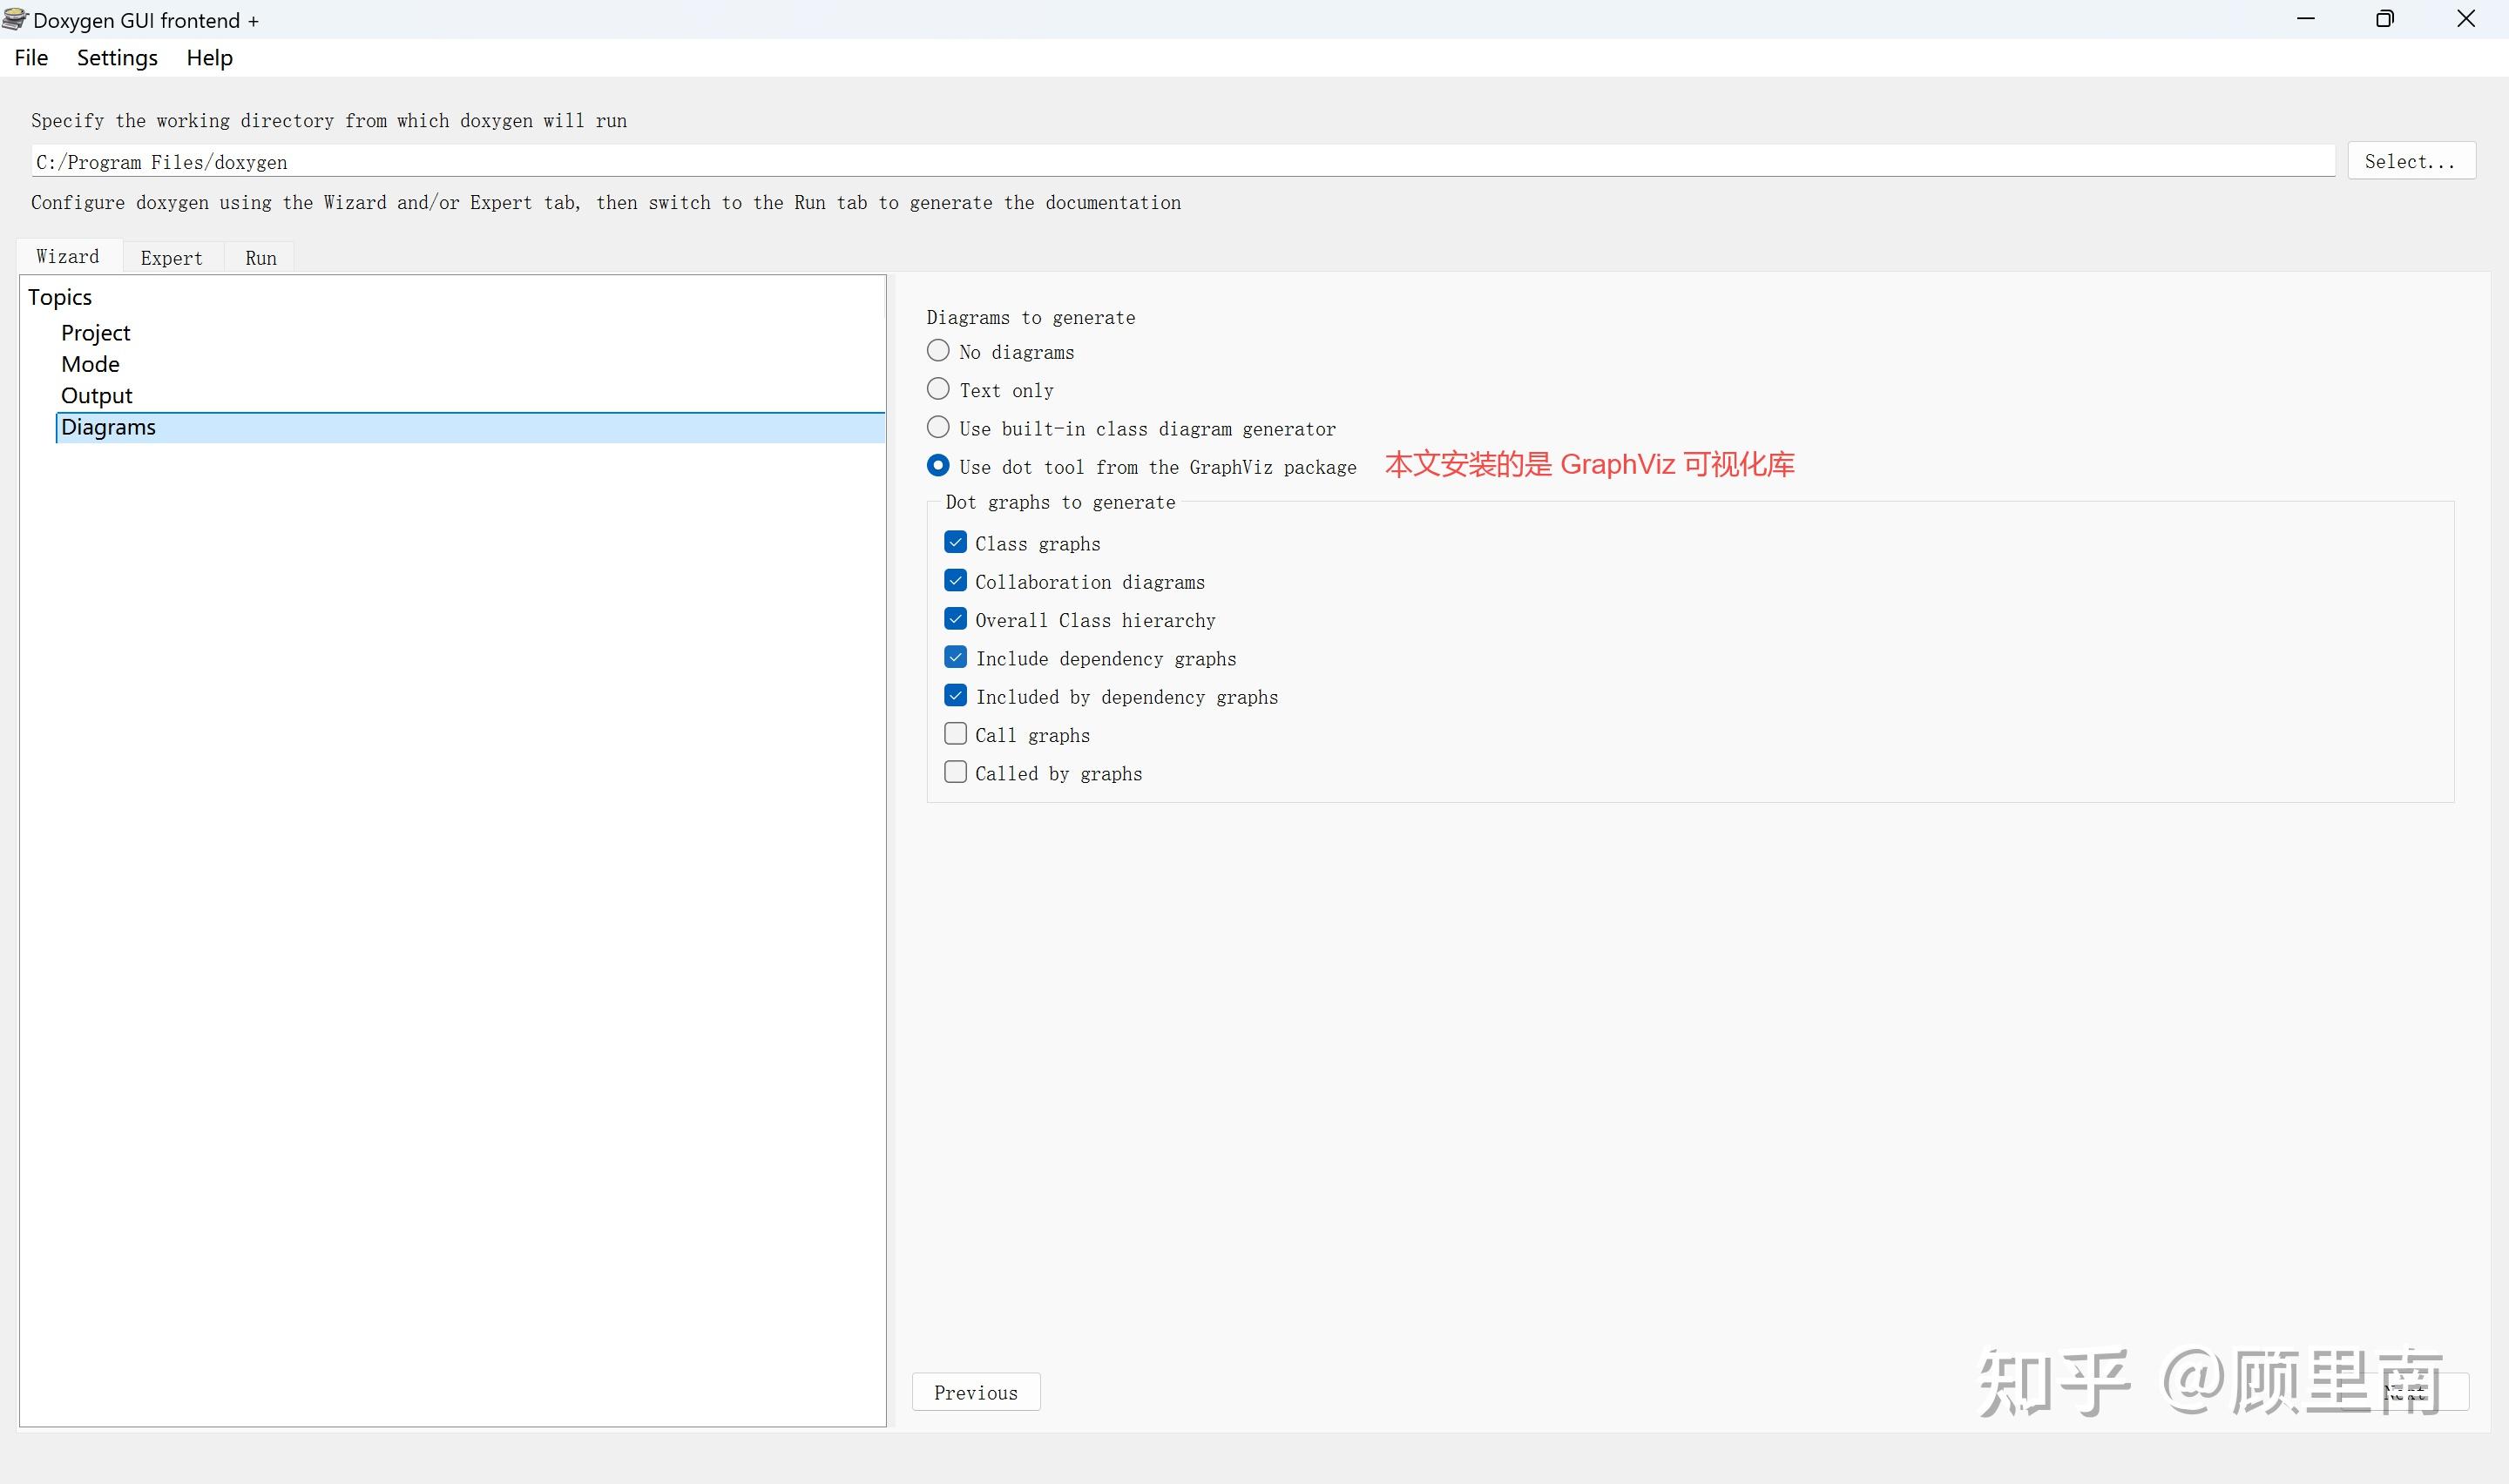2509x1484 pixels.
Task: Restore down the window
Action: point(2384,19)
